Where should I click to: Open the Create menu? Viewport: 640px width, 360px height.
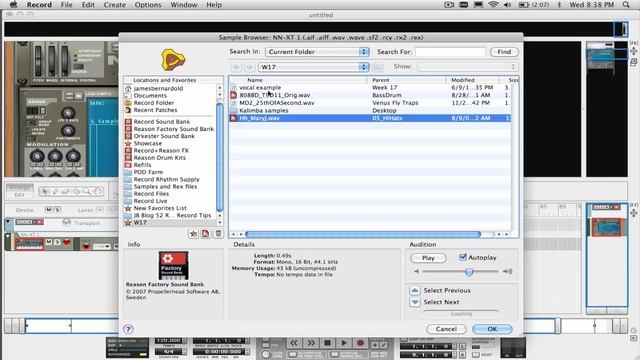[x=114, y=5]
